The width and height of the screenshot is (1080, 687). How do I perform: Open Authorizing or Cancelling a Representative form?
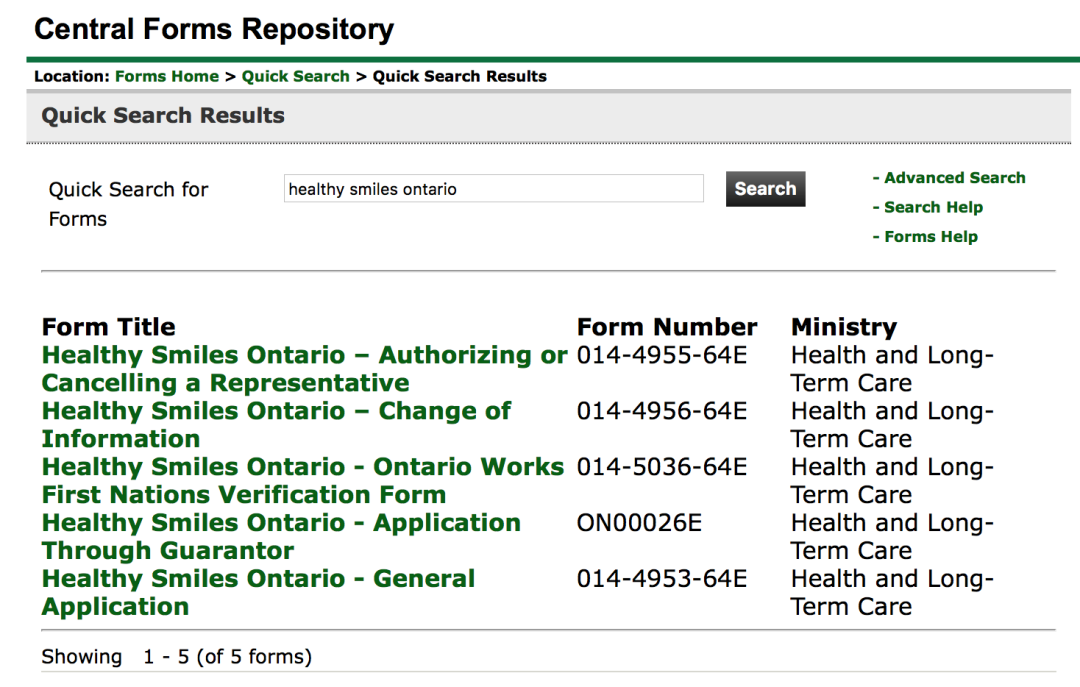click(304, 369)
